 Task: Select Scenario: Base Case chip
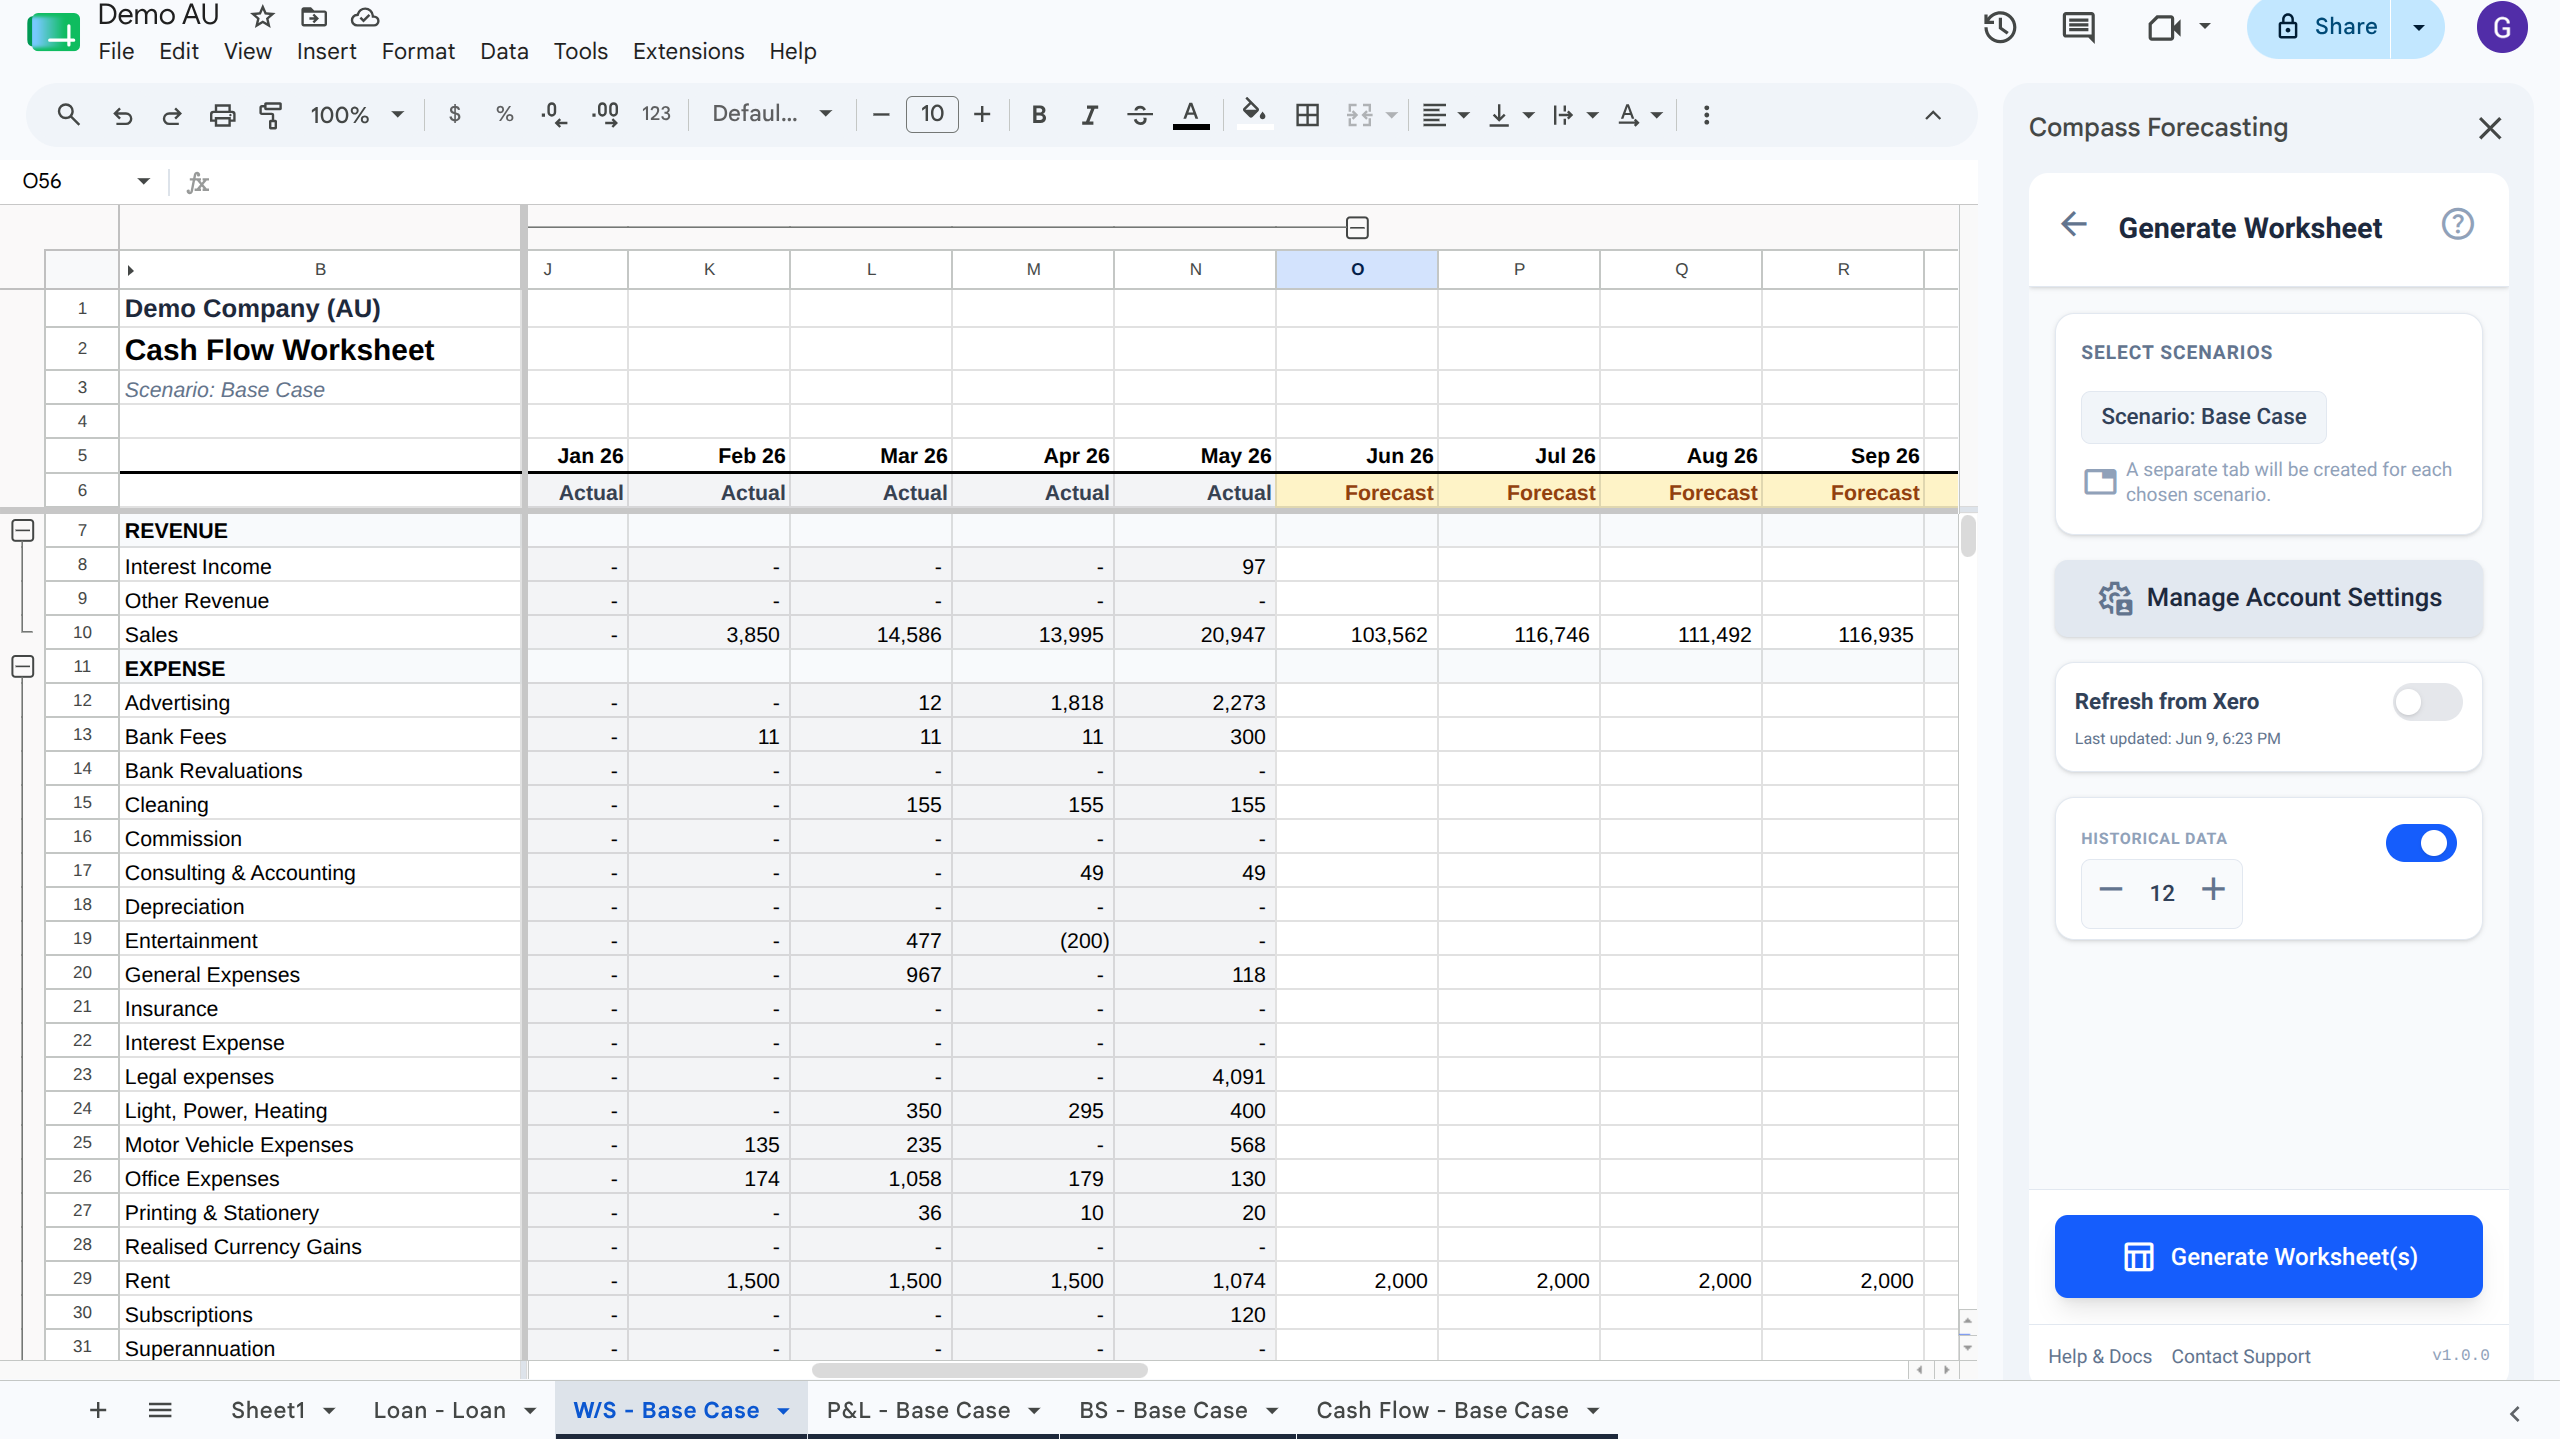click(2203, 417)
